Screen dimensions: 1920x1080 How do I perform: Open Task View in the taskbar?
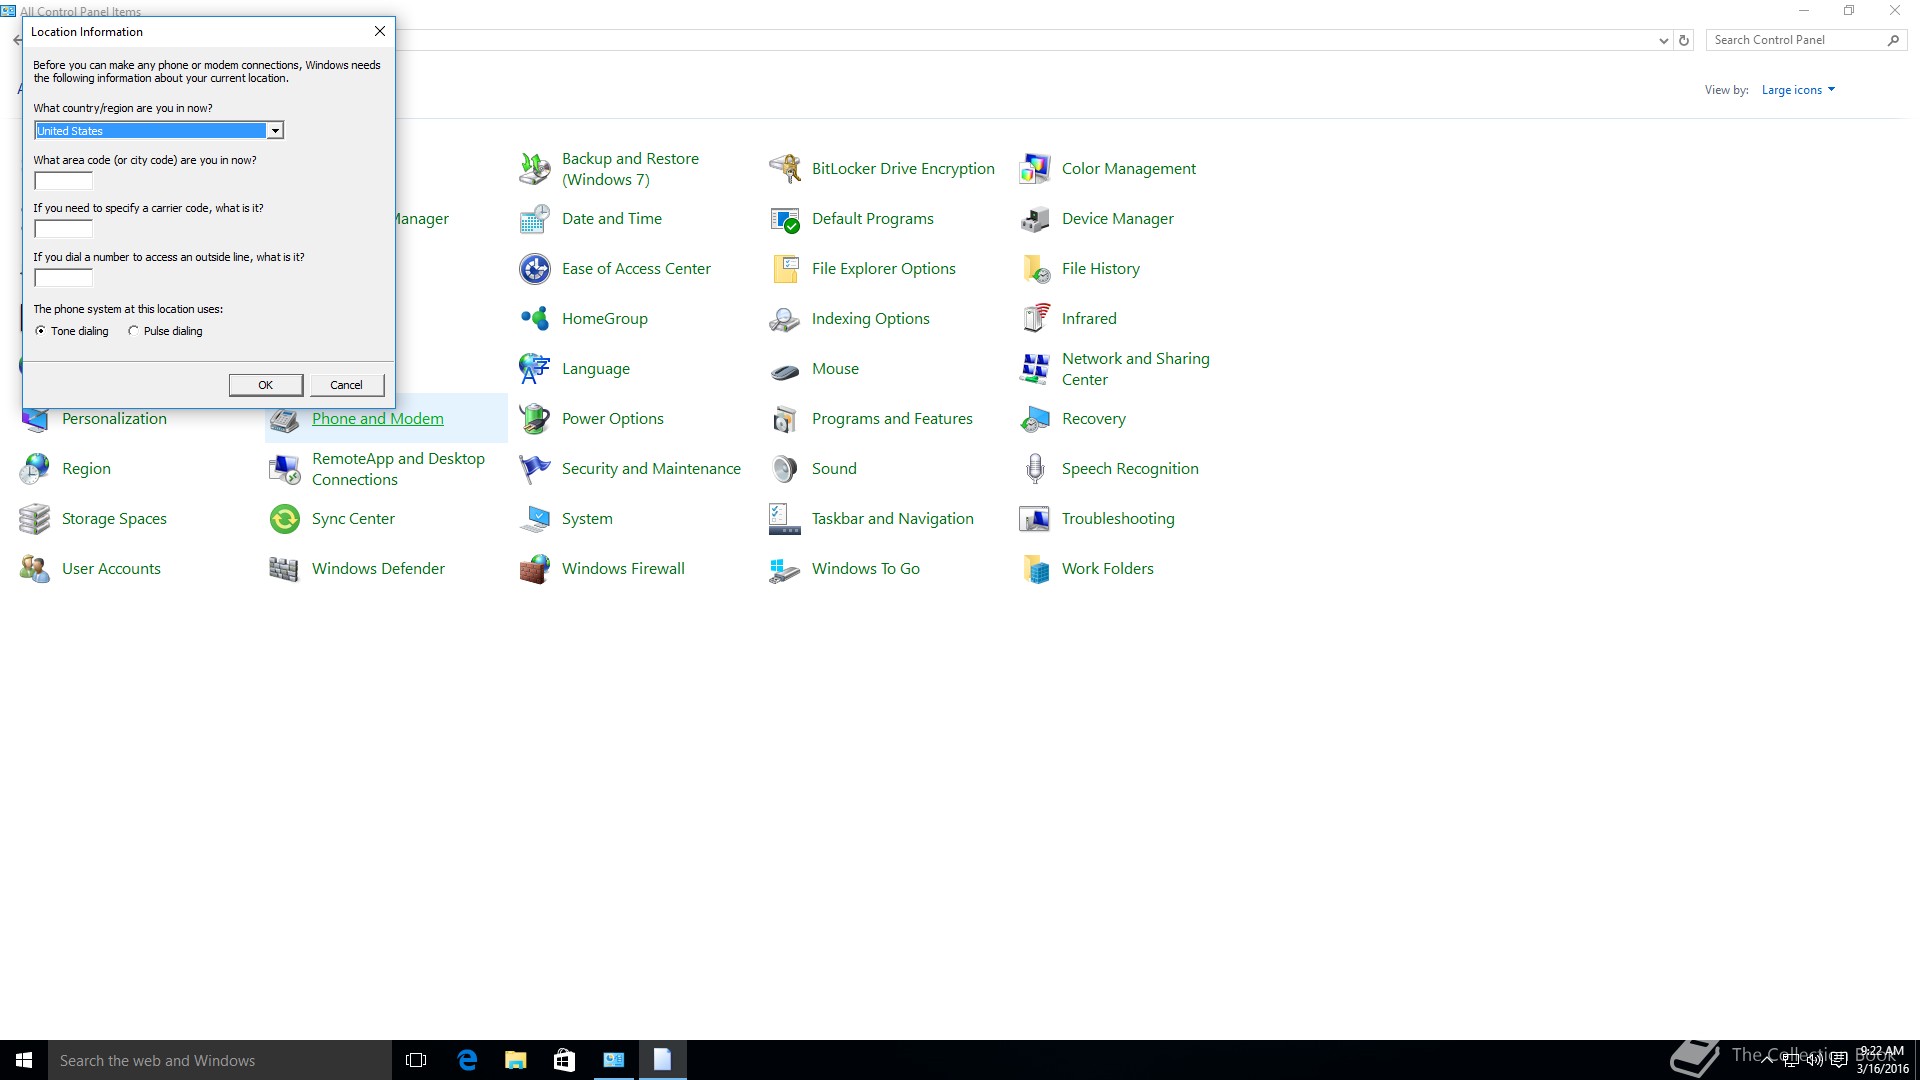pyautogui.click(x=416, y=1060)
